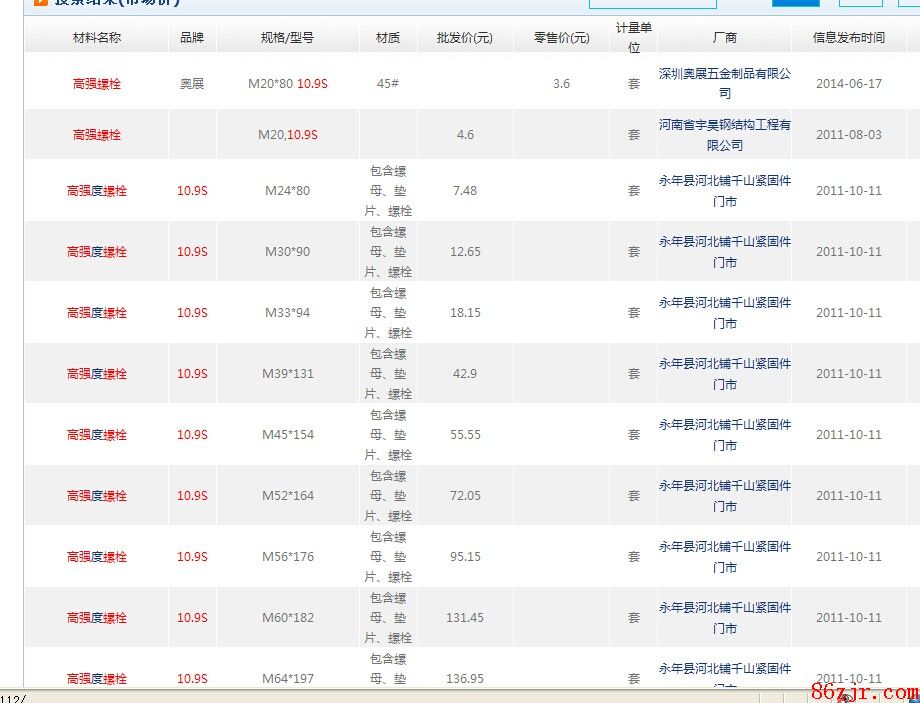Click the blue button above the table header
Screen dimensions: 920x703
coord(796,3)
